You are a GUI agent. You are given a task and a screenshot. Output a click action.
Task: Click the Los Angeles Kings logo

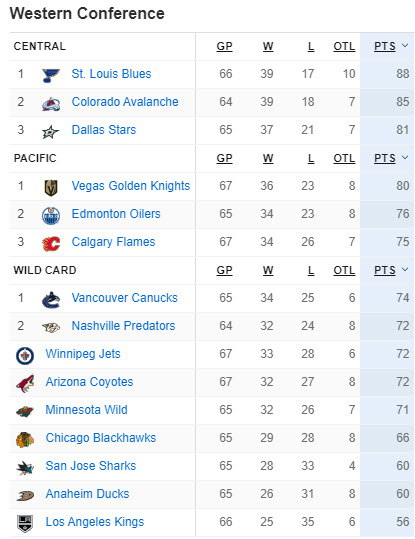(x=25, y=524)
